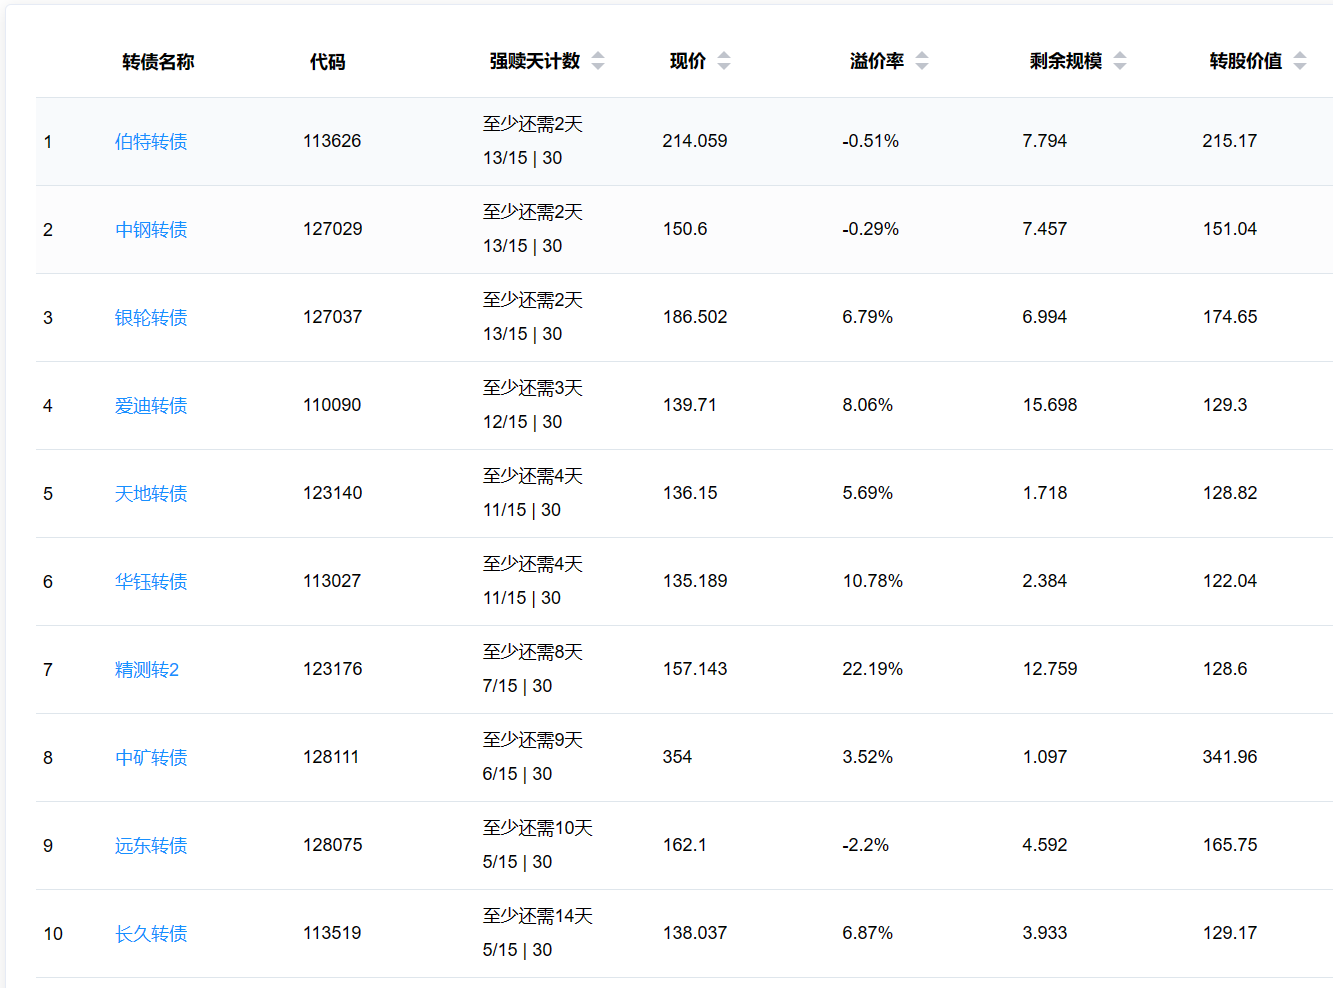
Task: Click the 转债名称 column header
Action: pos(158,62)
